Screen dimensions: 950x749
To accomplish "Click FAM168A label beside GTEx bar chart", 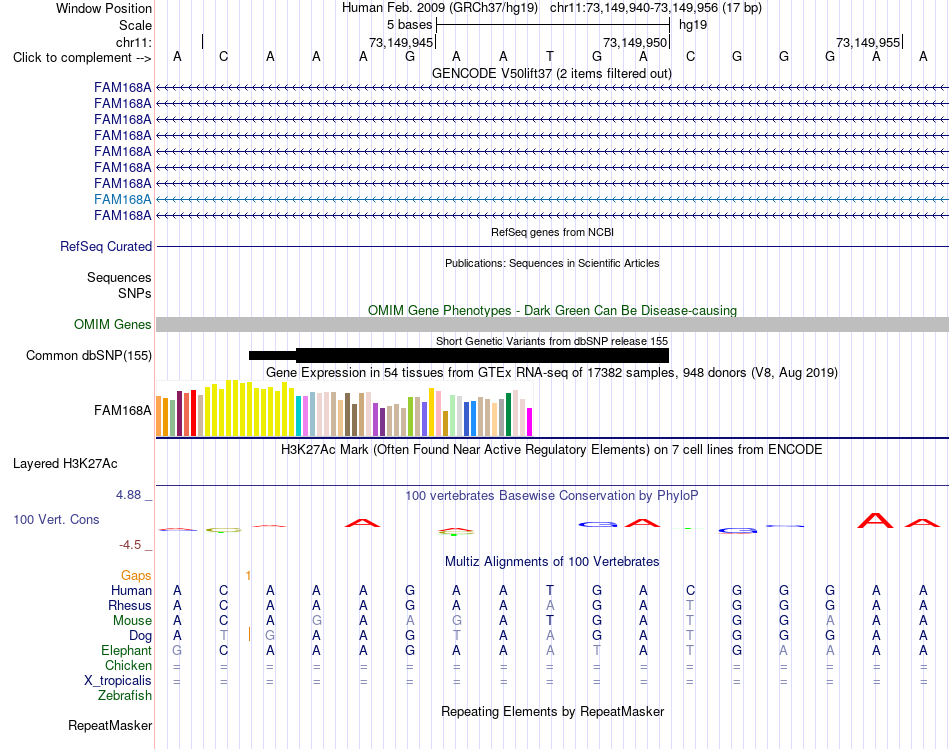I will 122,410.
